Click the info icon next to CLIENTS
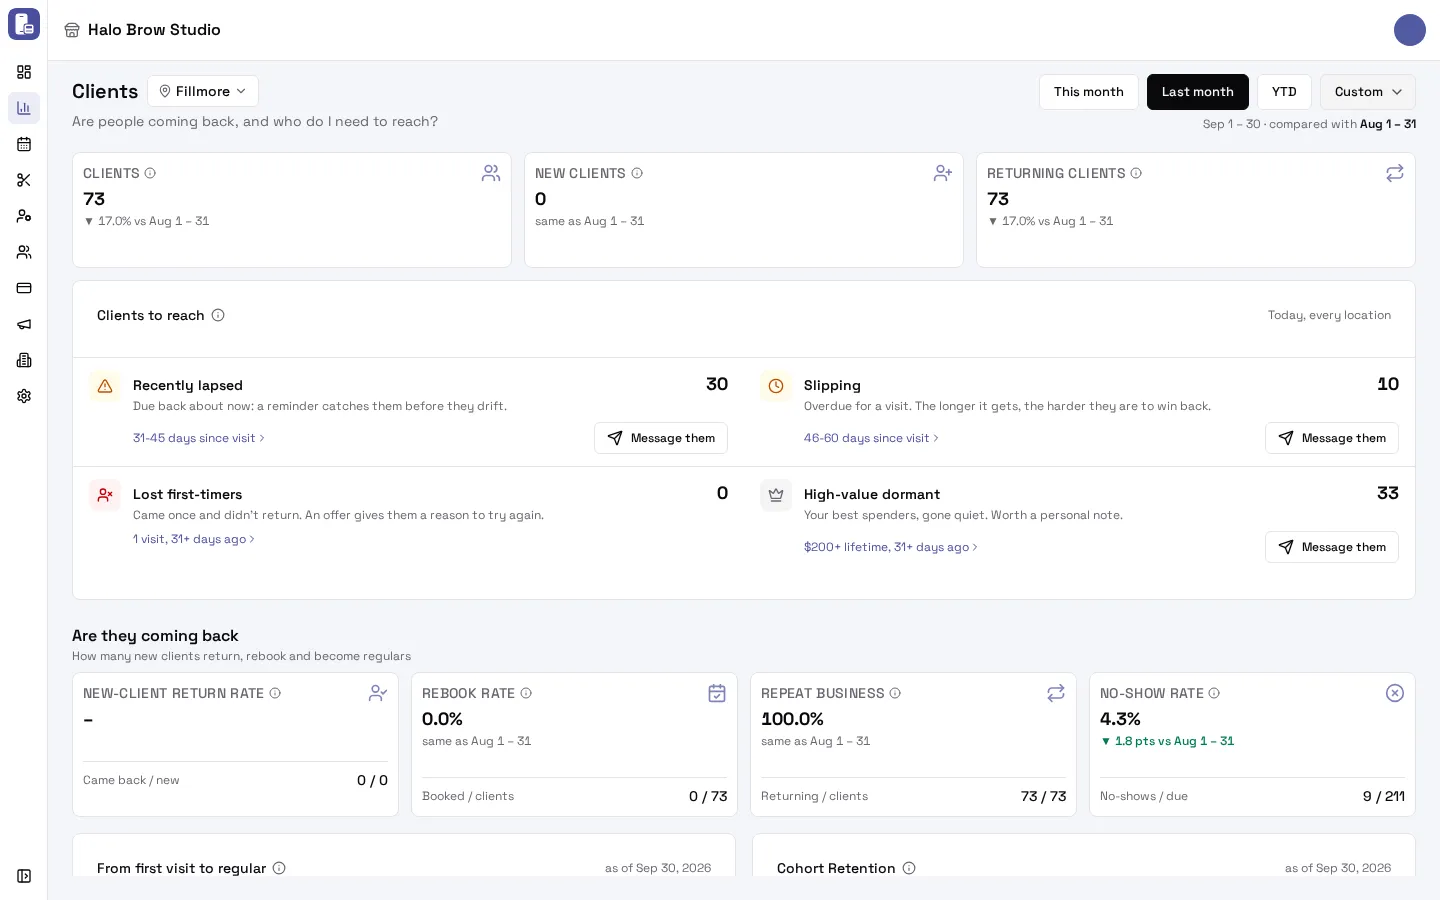This screenshot has height=900, width=1440. pos(150,173)
